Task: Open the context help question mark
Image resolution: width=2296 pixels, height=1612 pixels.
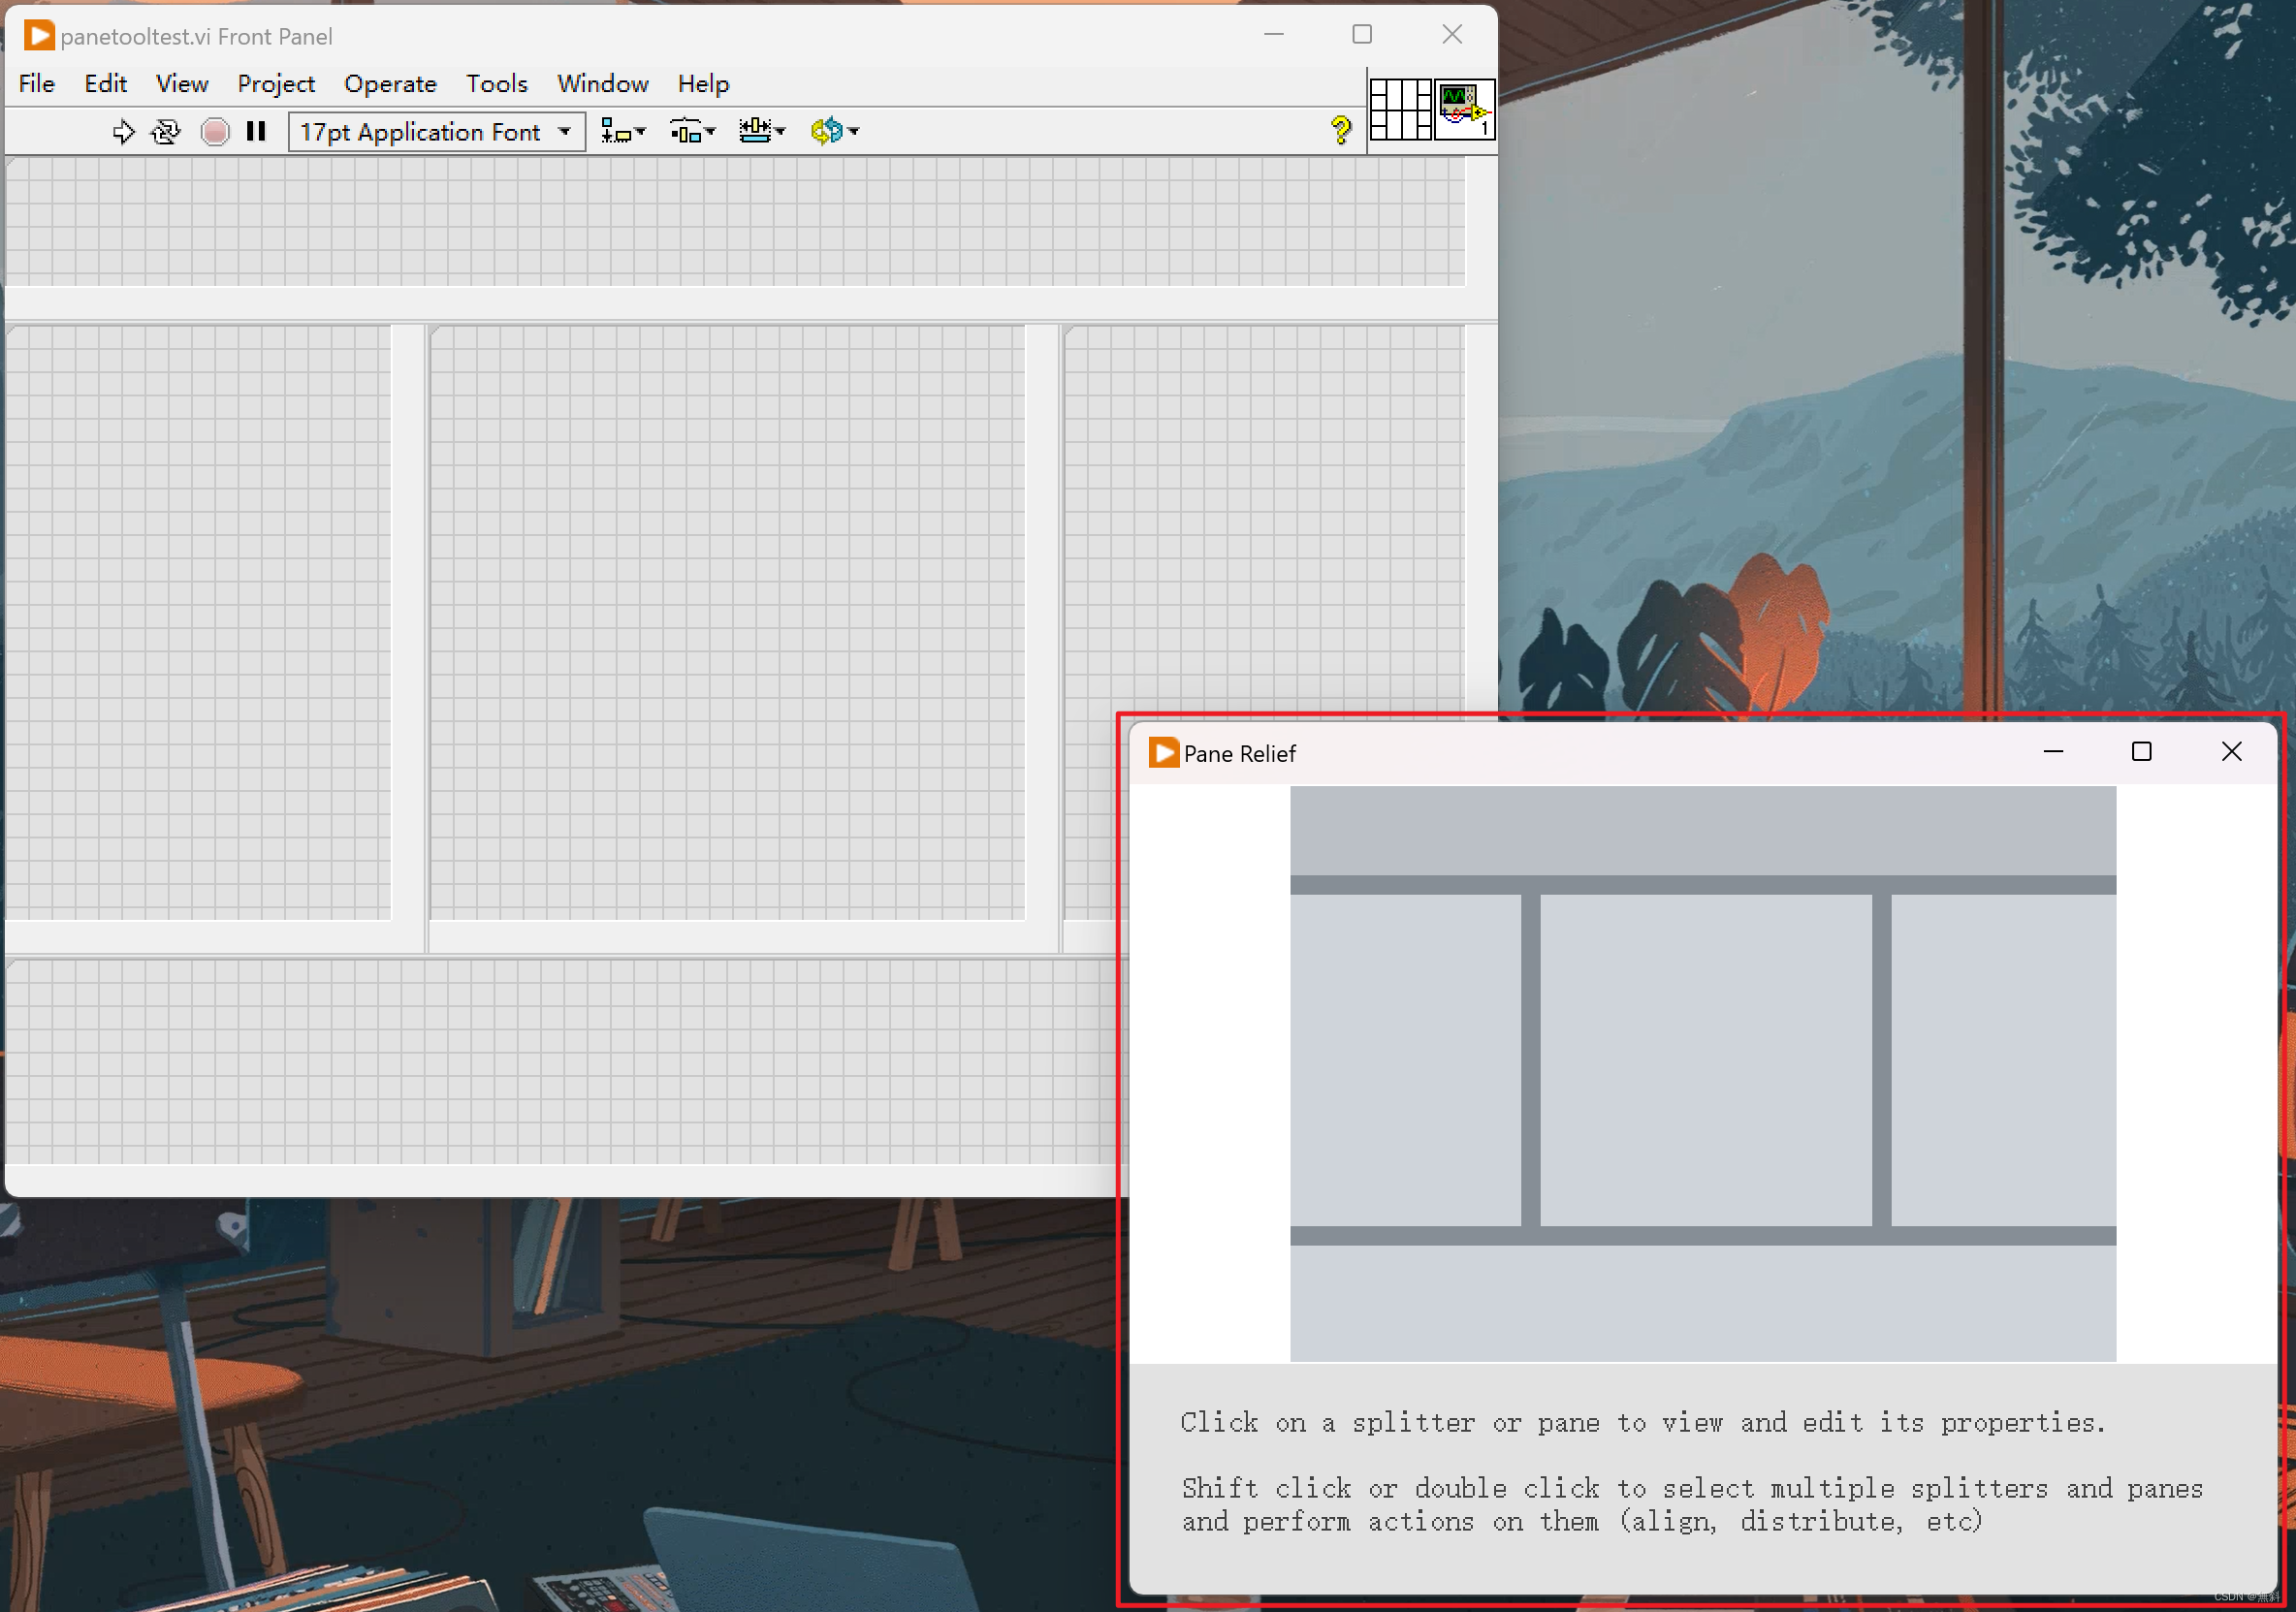Action: [1340, 130]
